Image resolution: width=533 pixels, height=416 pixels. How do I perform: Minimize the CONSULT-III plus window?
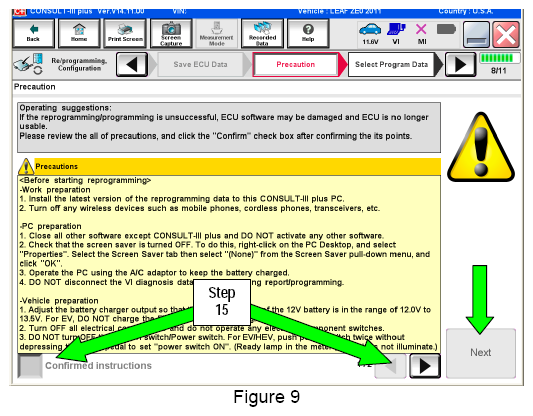[x=476, y=34]
